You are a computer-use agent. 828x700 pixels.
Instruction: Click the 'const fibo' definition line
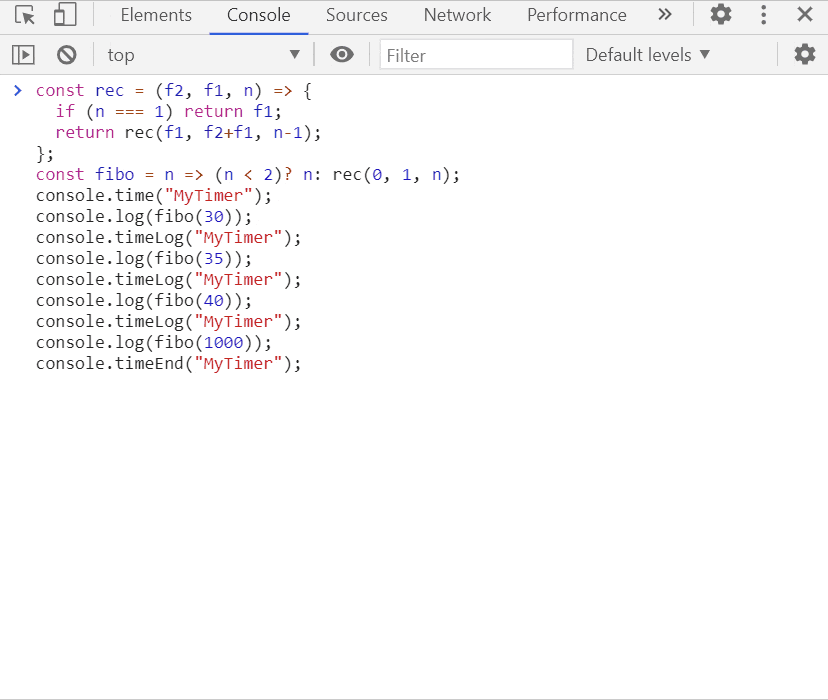(248, 175)
